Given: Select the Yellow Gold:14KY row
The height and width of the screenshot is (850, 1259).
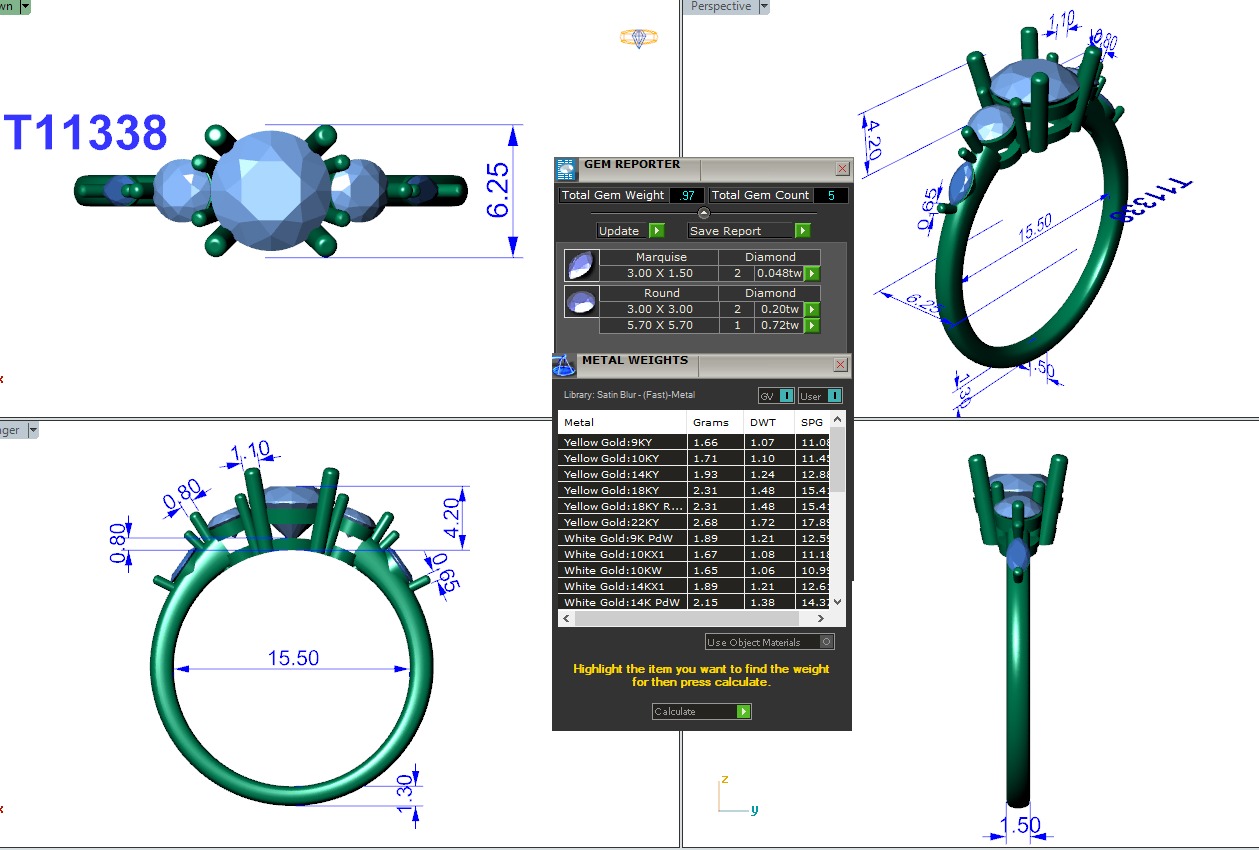Looking at the screenshot, I should [622, 474].
